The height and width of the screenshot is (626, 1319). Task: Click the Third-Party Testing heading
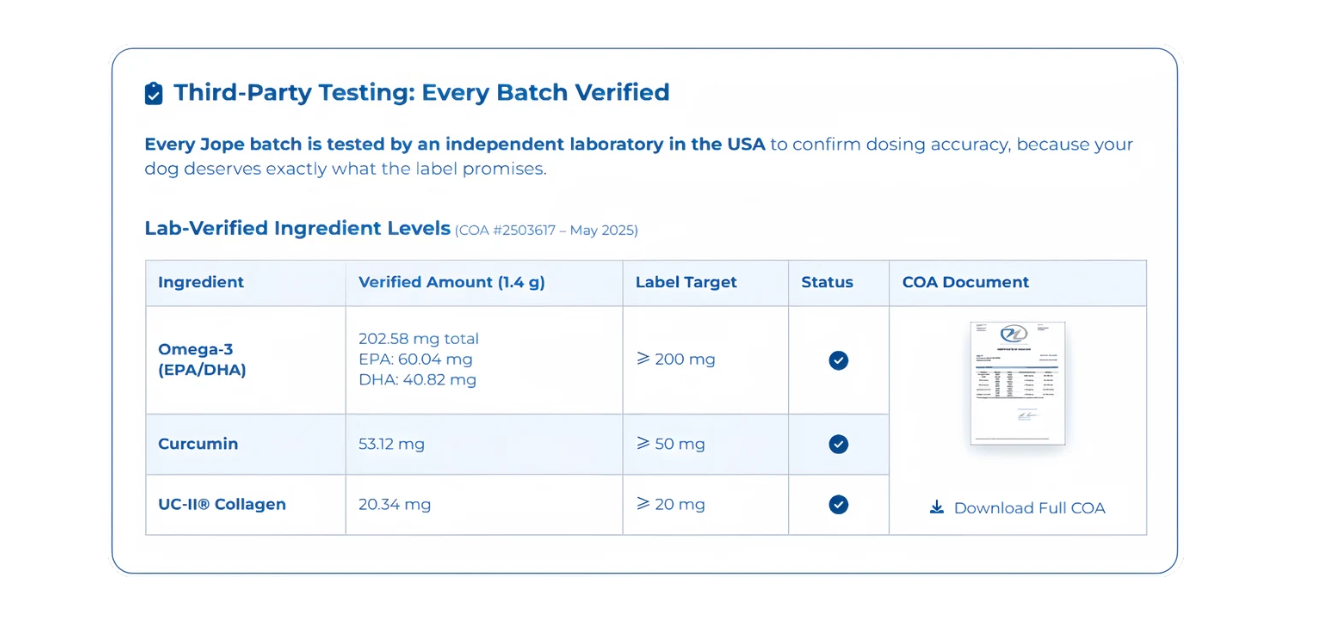point(421,93)
